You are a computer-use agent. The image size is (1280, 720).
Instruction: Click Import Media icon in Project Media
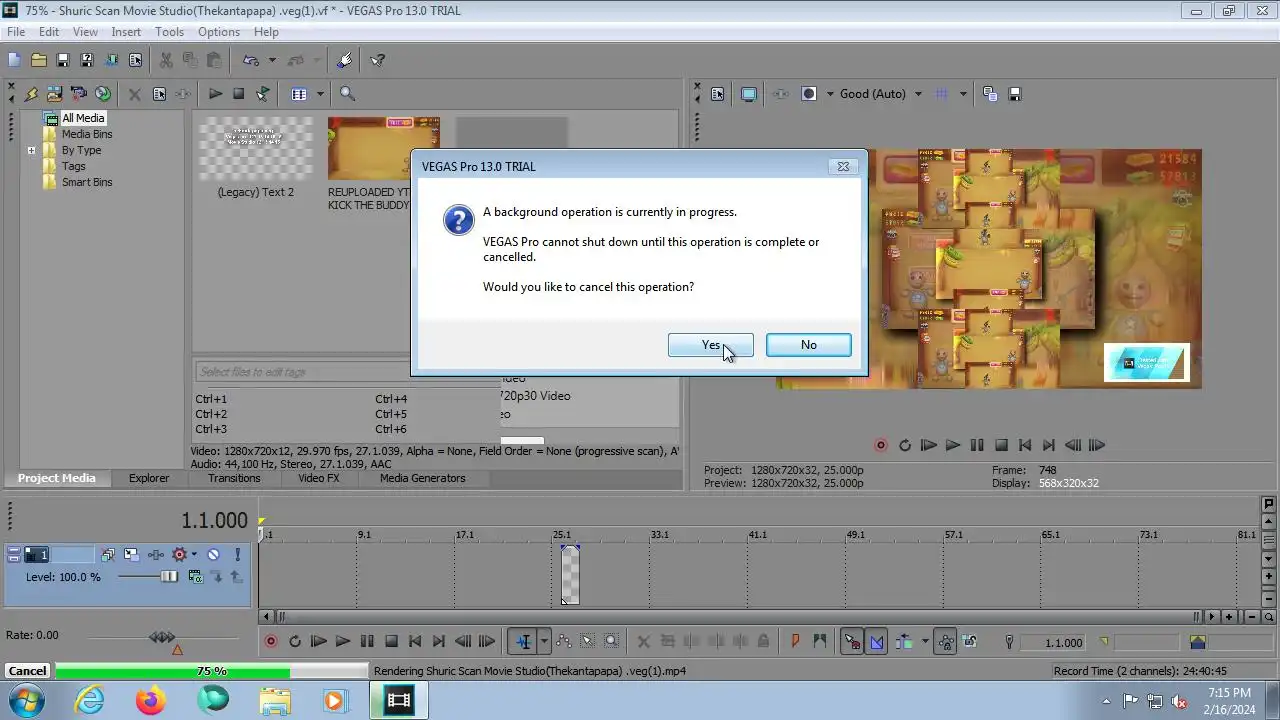[x=55, y=94]
